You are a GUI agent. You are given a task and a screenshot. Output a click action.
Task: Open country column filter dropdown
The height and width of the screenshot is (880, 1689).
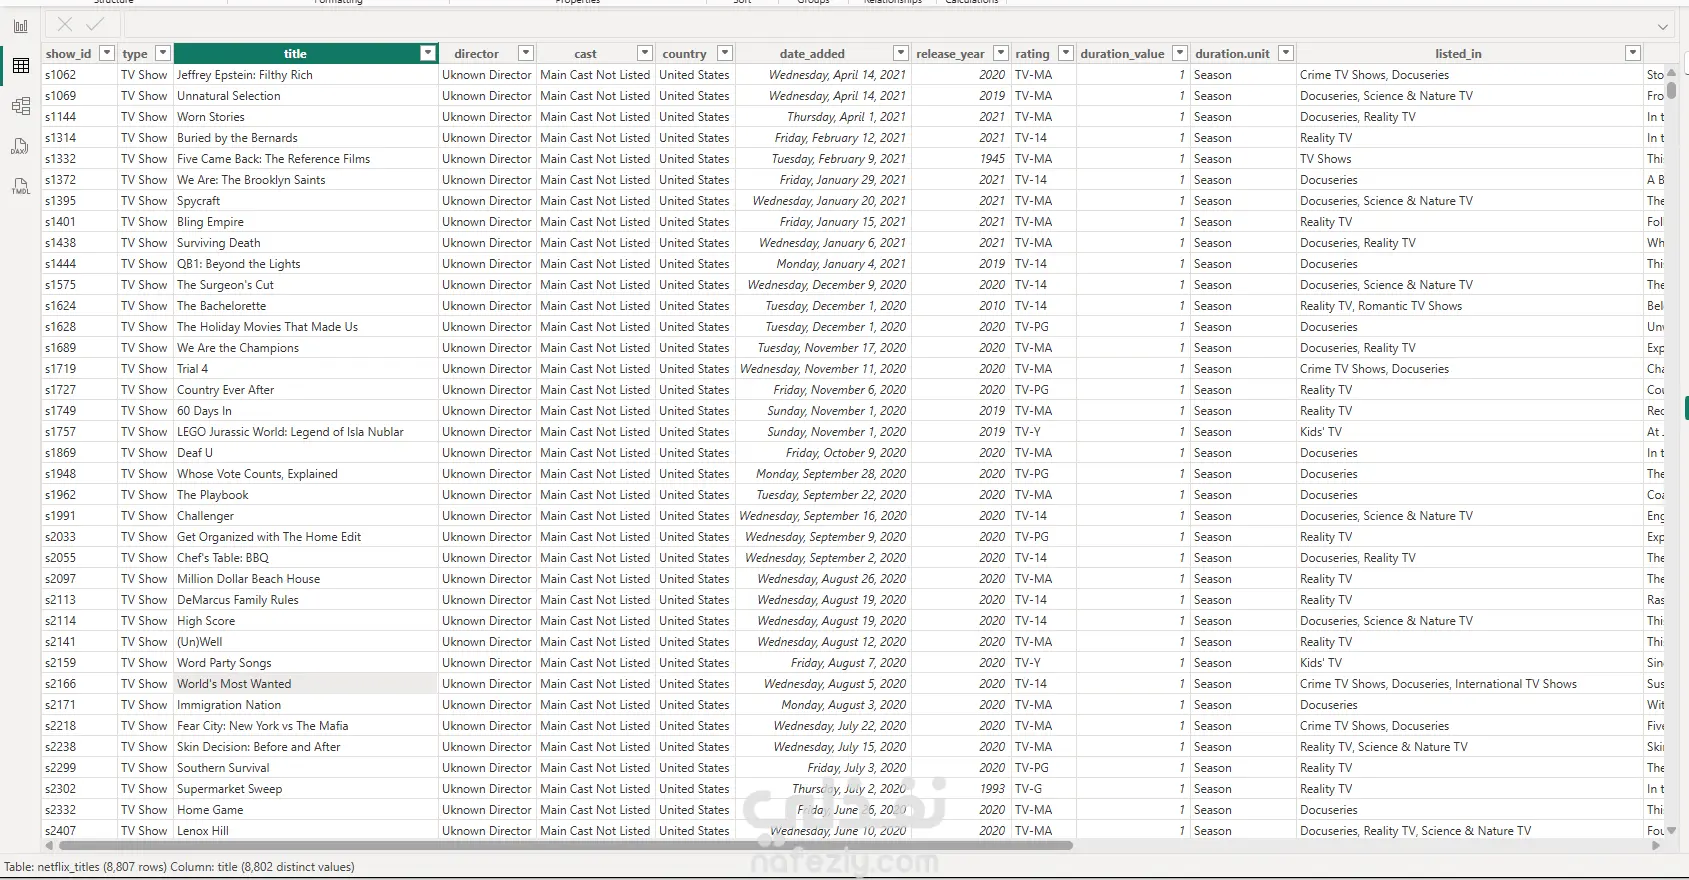(725, 53)
